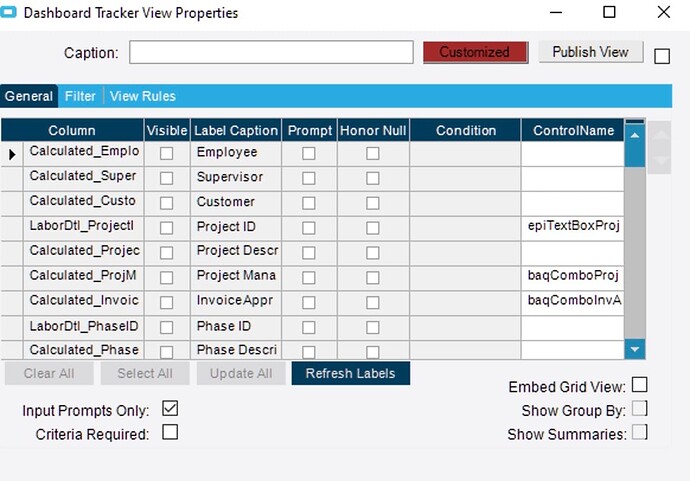Click the row selector arrow for Calculated_Emplo
Screen dimensions: 690x481
coord(13,154)
